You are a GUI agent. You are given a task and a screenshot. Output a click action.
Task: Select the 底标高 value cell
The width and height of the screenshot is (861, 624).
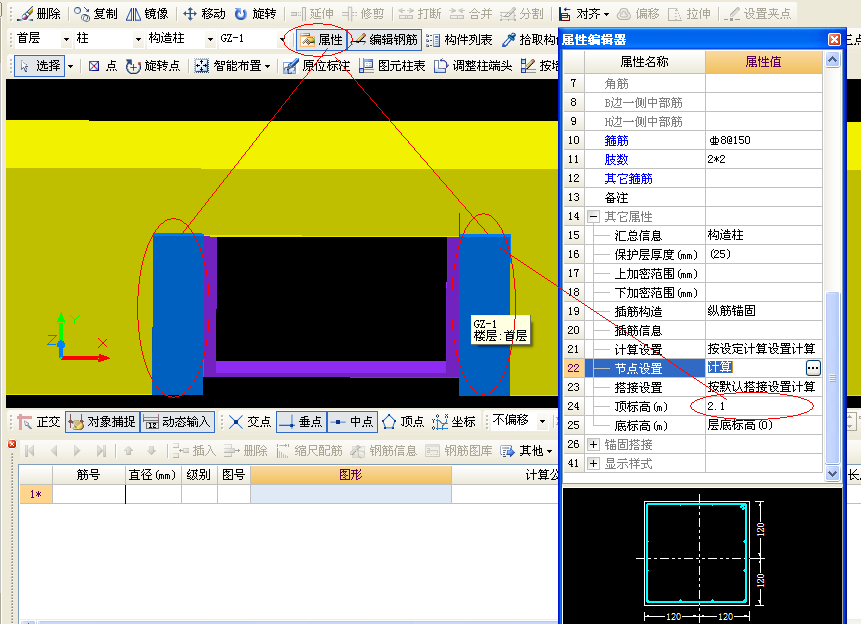(x=763, y=425)
